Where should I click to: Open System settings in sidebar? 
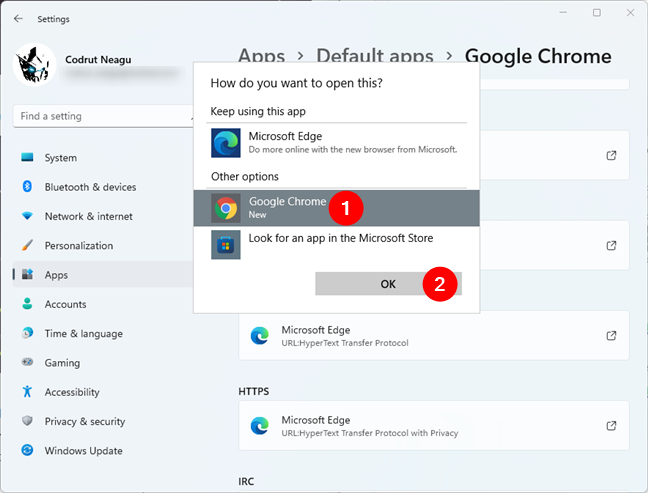coord(103,158)
